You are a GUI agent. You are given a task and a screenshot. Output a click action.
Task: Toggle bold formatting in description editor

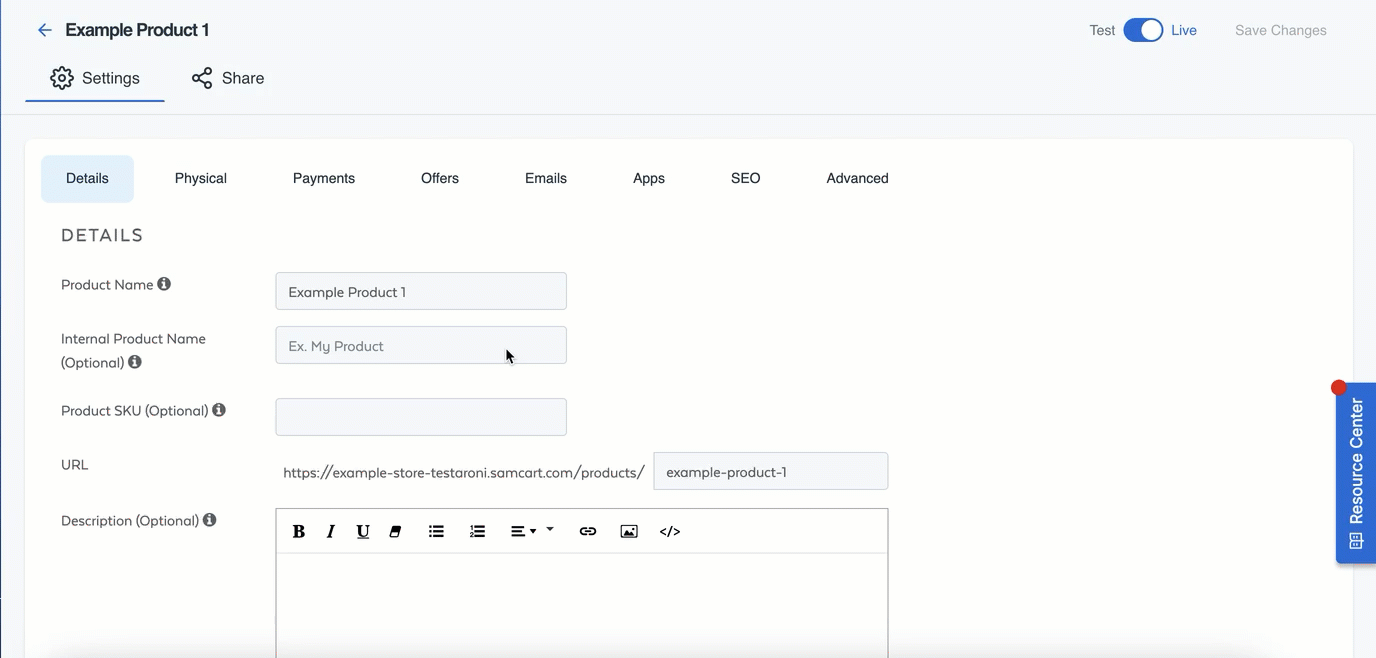pos(298,531)
